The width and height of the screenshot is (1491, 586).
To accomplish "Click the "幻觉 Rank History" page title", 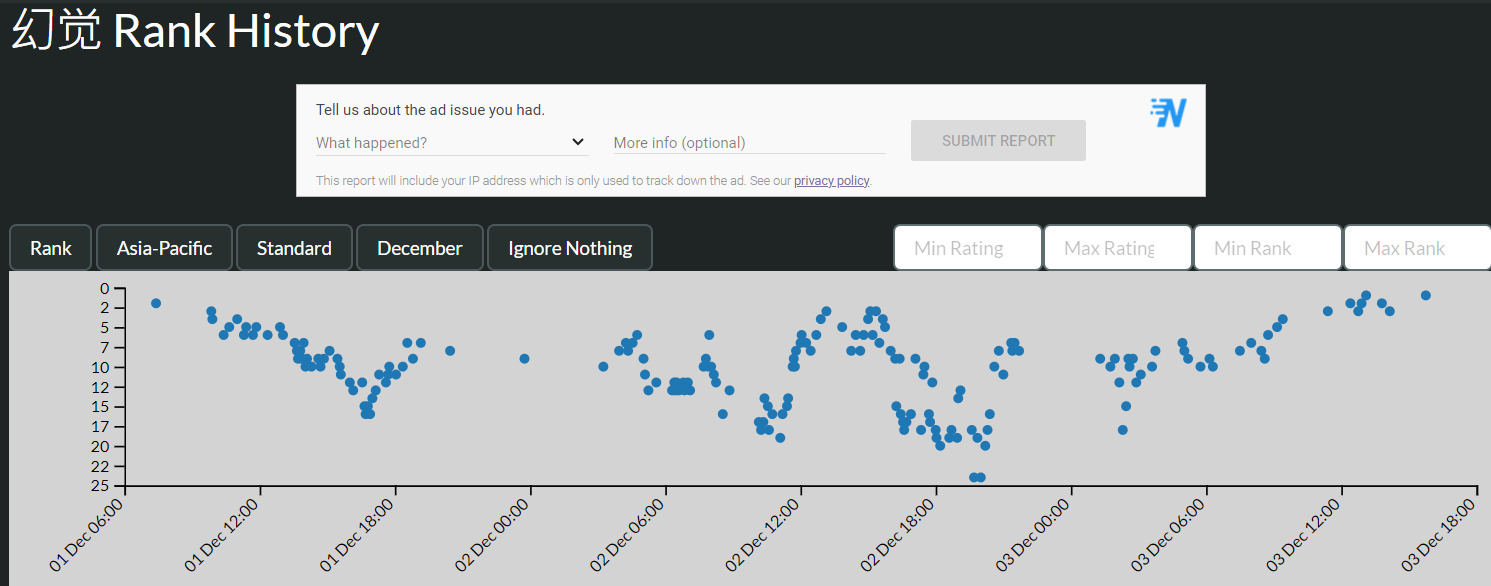I will click(195, 32).
